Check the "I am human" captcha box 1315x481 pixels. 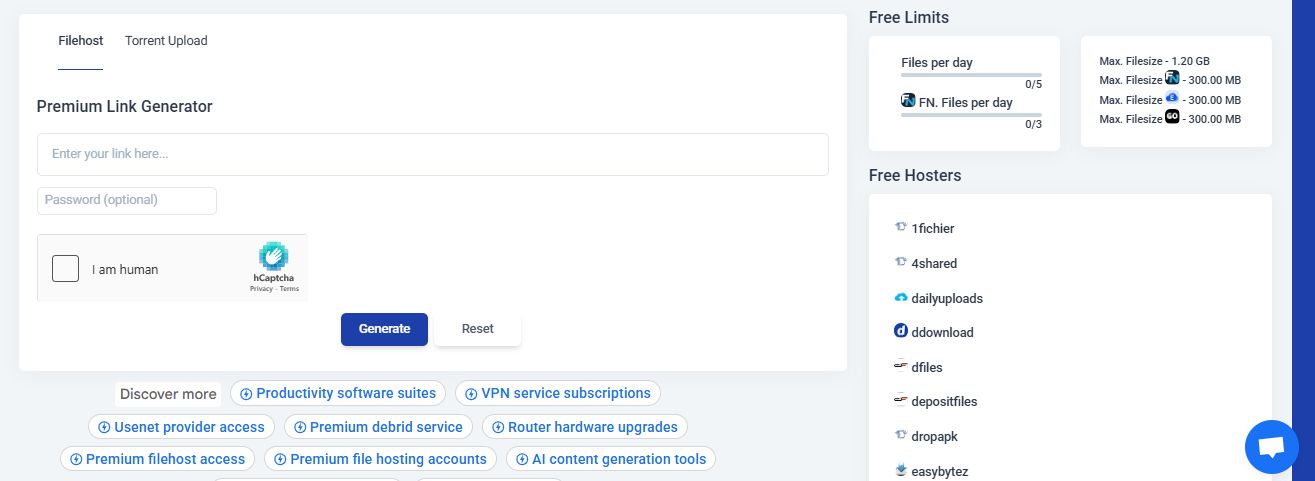point(65,268)
